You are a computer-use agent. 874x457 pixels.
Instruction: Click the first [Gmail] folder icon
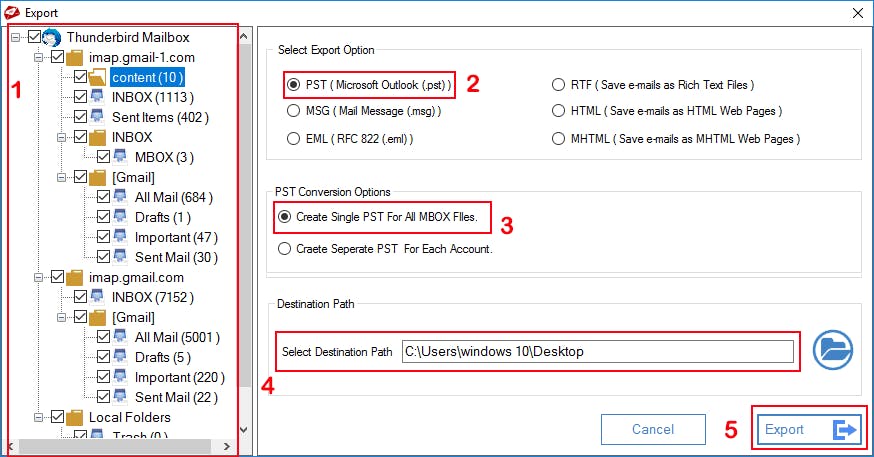[x=97, y=177]
